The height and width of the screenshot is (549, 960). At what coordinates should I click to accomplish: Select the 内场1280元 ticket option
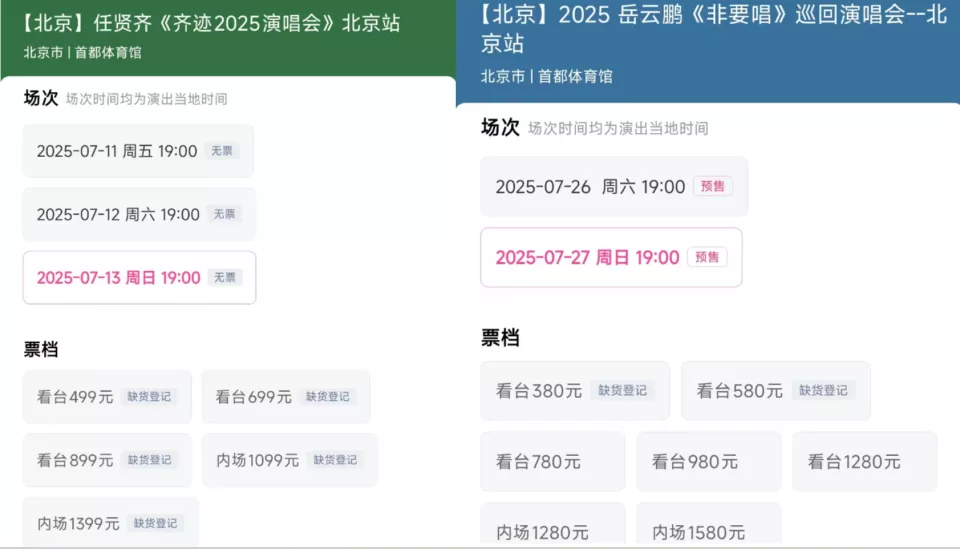pyautogui.click(x=552, y=530)
